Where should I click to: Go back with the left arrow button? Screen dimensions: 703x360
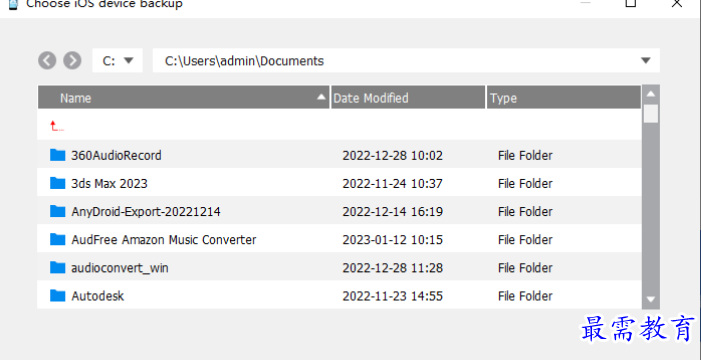tap(47, 60)
